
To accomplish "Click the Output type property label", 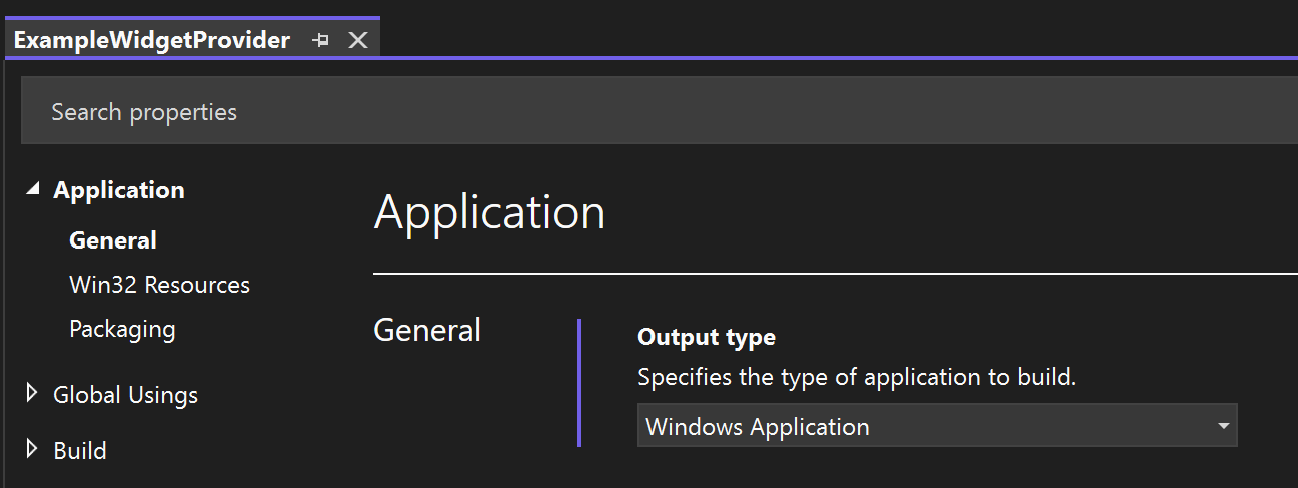I will click(706, 338).
